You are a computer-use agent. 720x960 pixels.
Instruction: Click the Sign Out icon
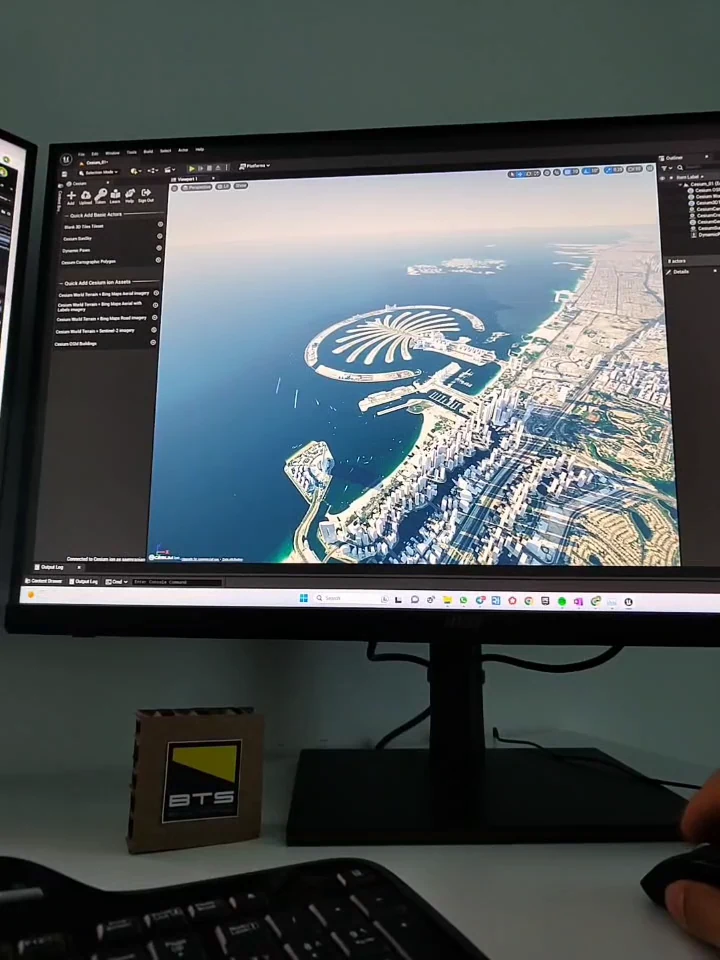tap(146, 195)
